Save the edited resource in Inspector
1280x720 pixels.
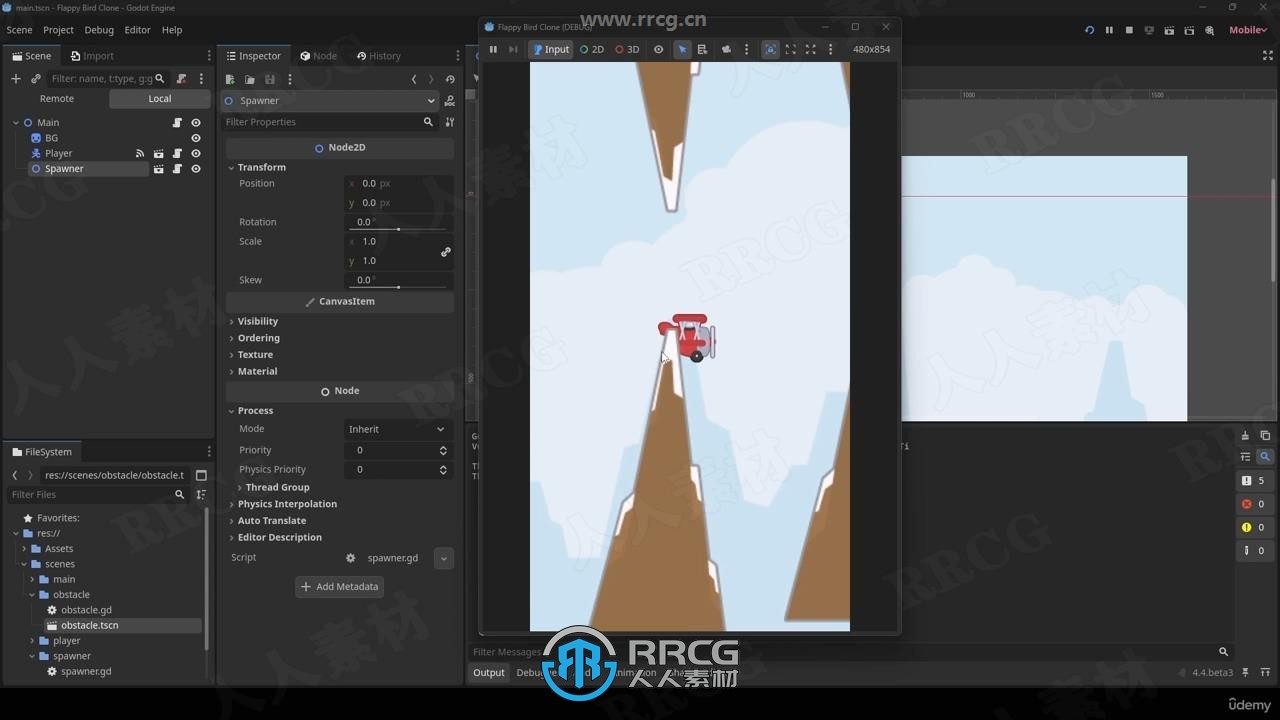click(270, 79)
